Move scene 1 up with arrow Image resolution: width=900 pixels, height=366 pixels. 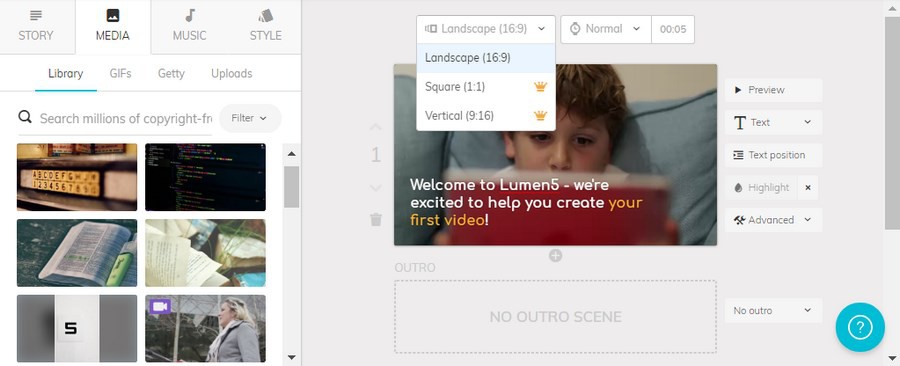(x=375, y=126)
